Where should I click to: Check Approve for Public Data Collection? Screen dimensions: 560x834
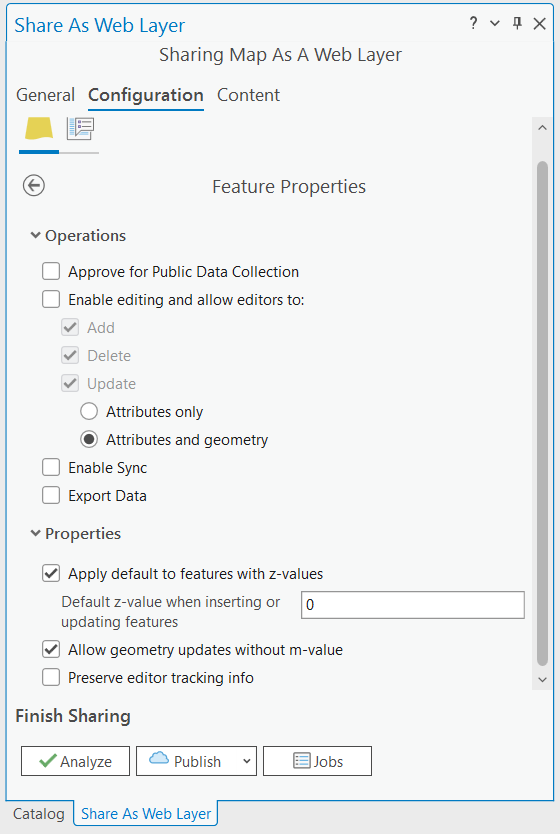pos(51,271)
